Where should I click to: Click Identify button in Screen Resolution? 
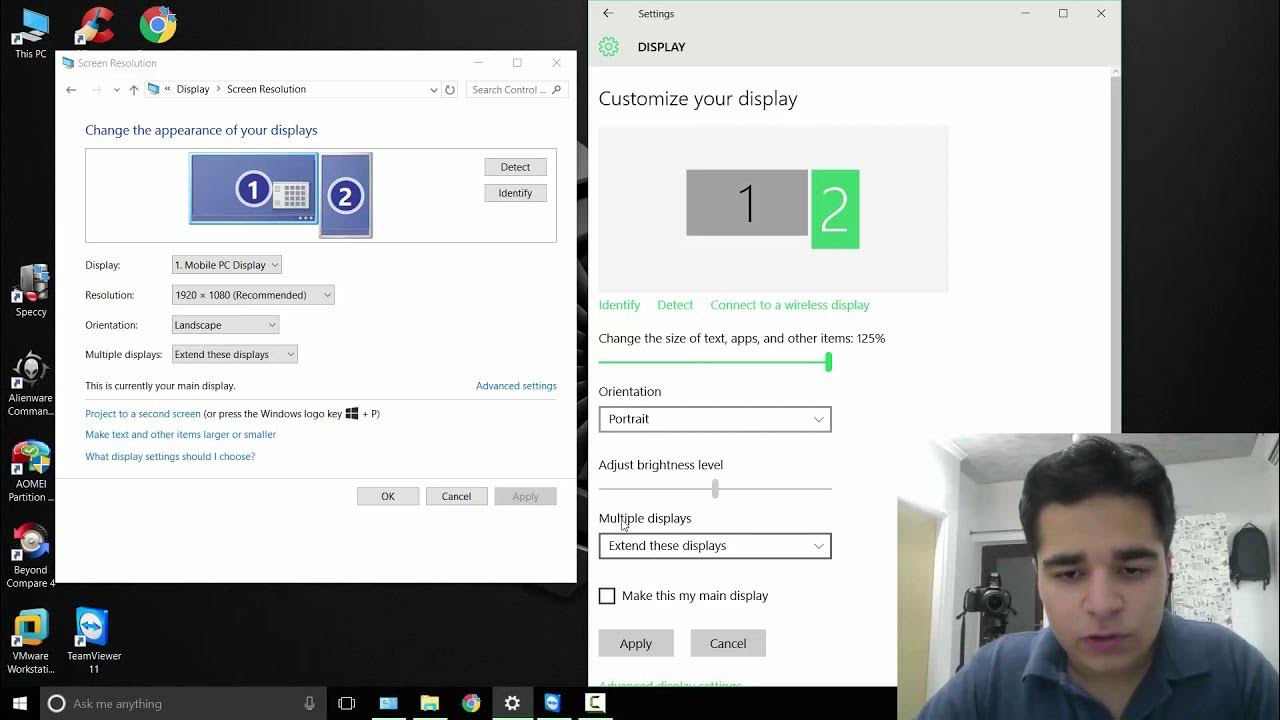(515, 193)
